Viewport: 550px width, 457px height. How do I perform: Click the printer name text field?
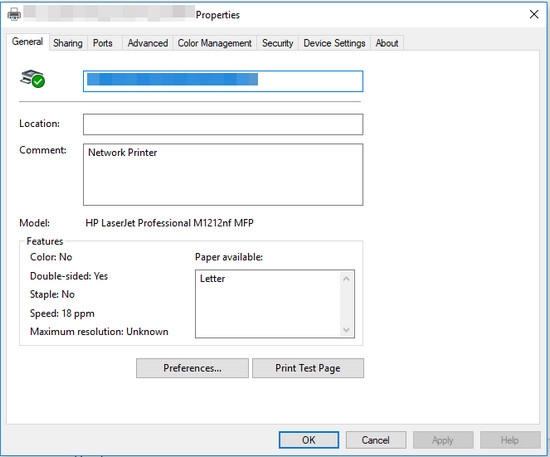point(223,81)
